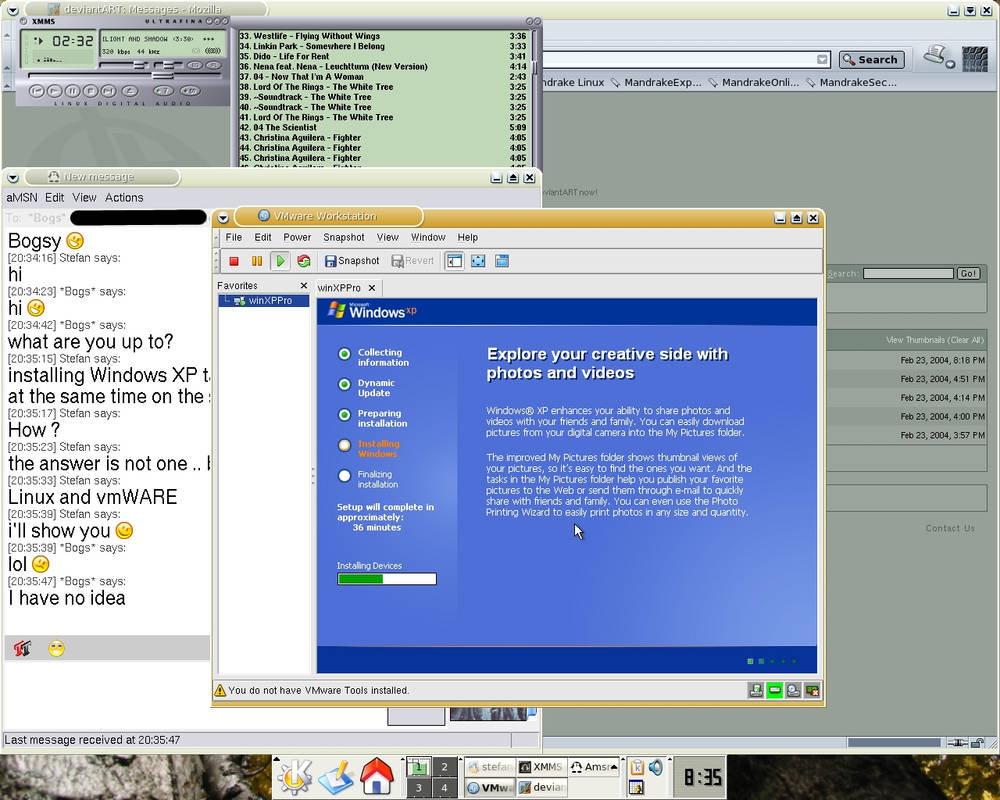This screenshot has width=1000, height=800.
Task: Click the Mozilla Search button
Action: point(871,59)
